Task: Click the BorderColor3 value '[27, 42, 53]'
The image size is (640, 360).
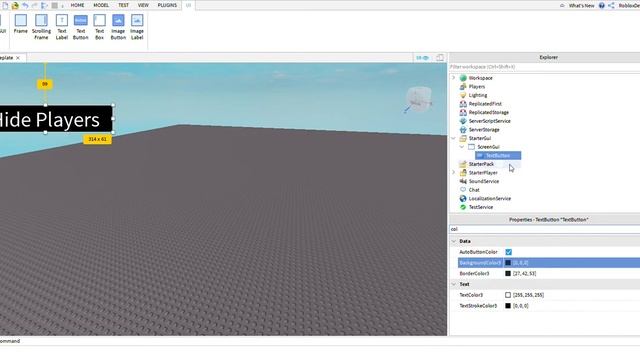Action: [524, 273]
